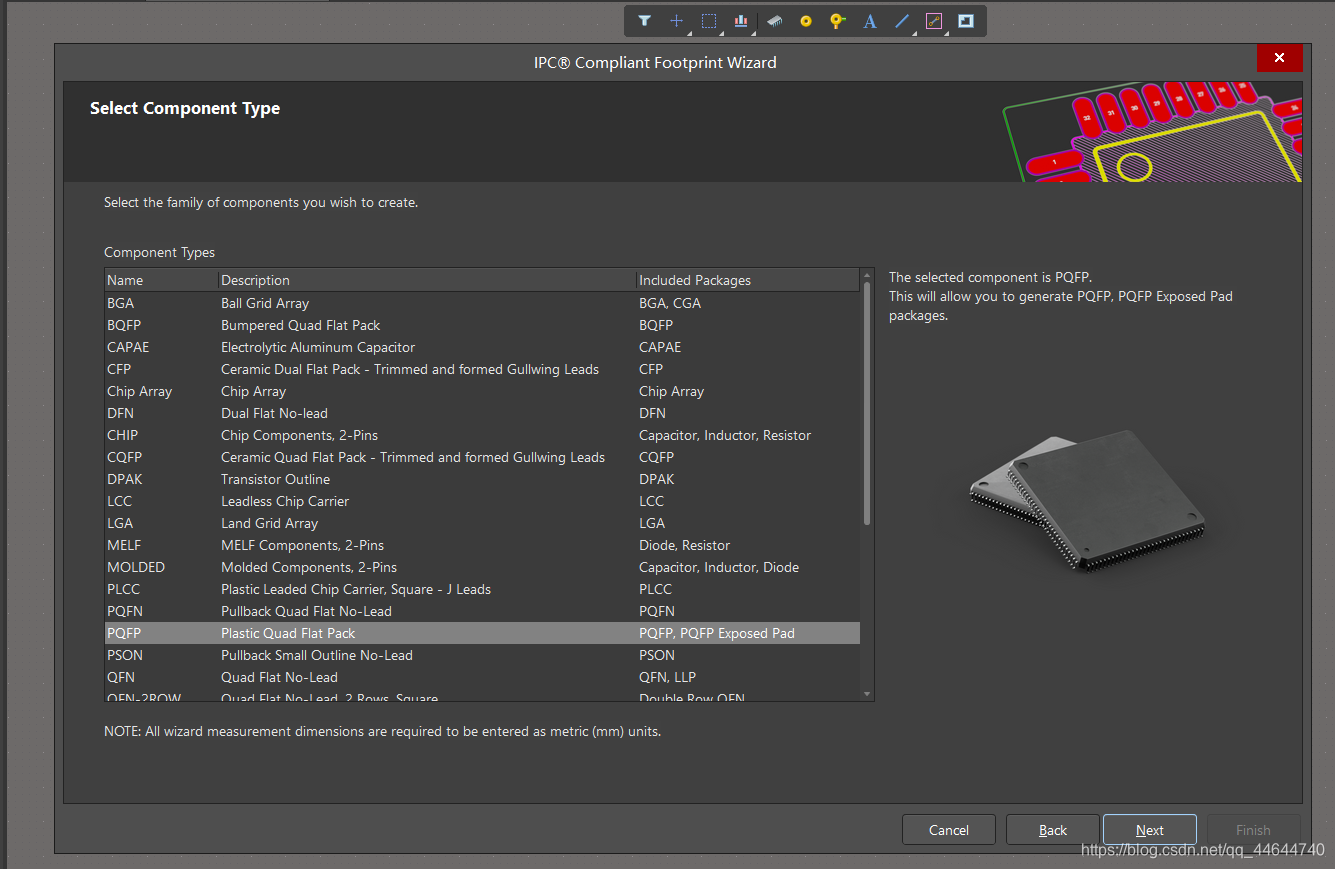The width and height of the screenshot is (1335, 869).
Task: Select the QFN Quad Flat No-Lead row
Action: tap(482, 677)
